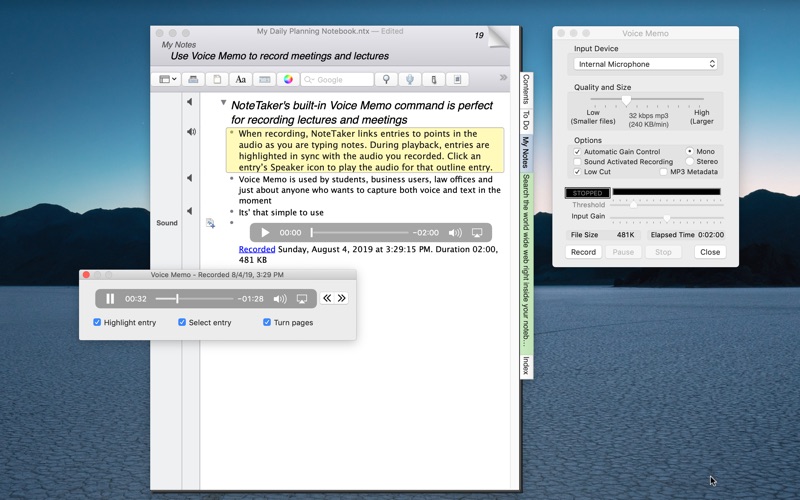The image size is (800, 500).
Task: Click the embedded audio player progress bar
Action: [360, 233]
